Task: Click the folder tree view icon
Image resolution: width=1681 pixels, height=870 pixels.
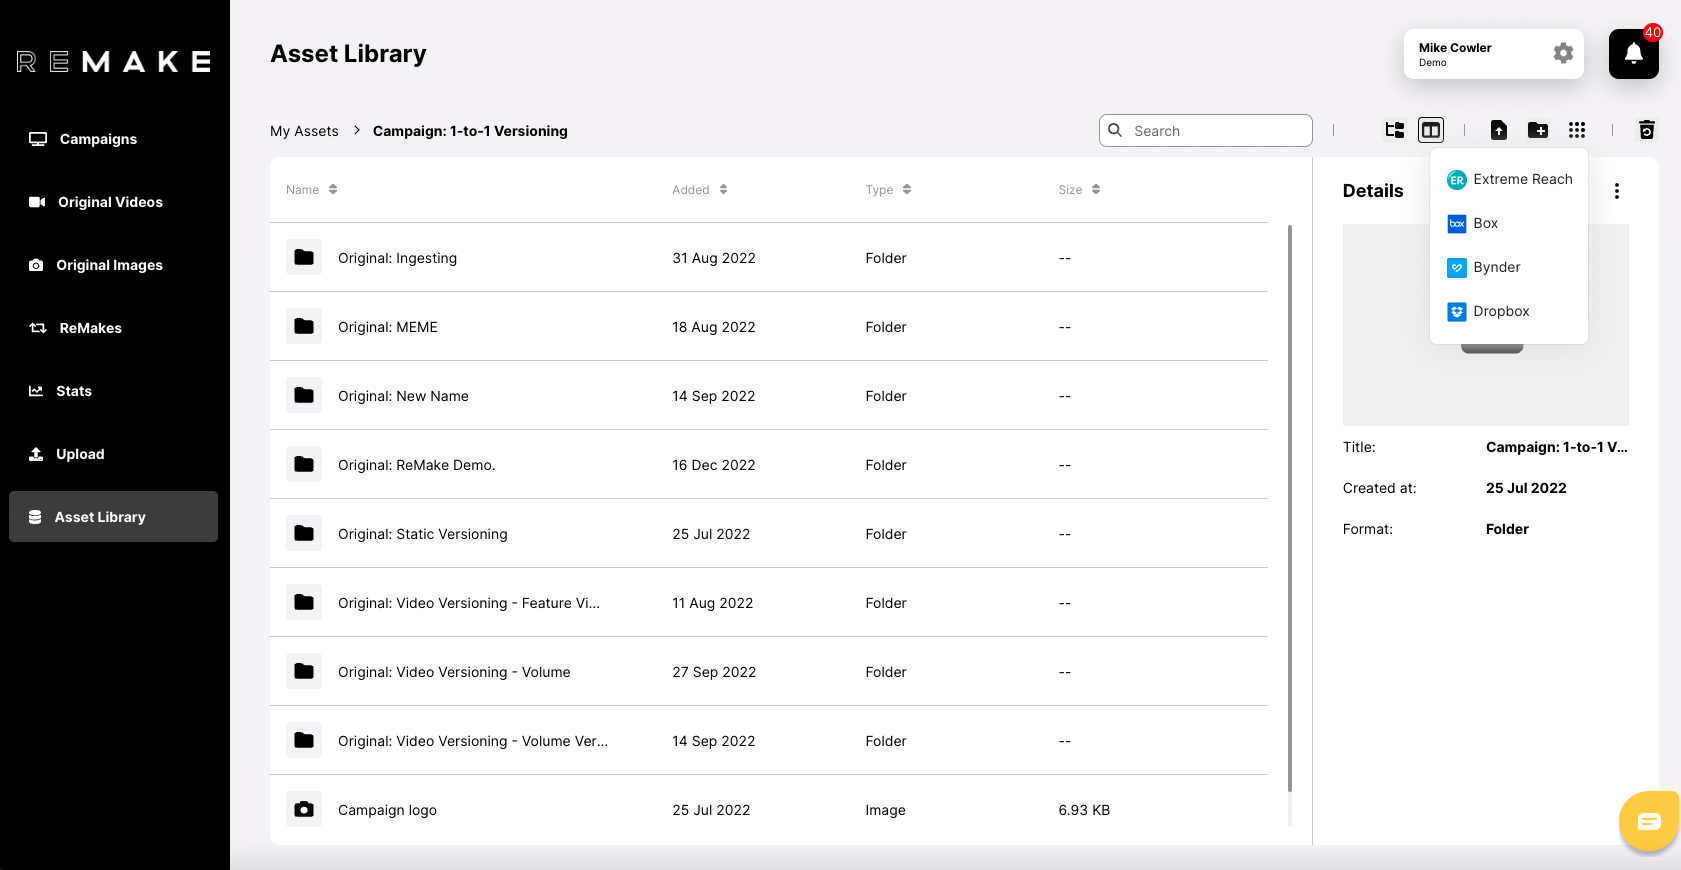Action: coord(1394,130)
